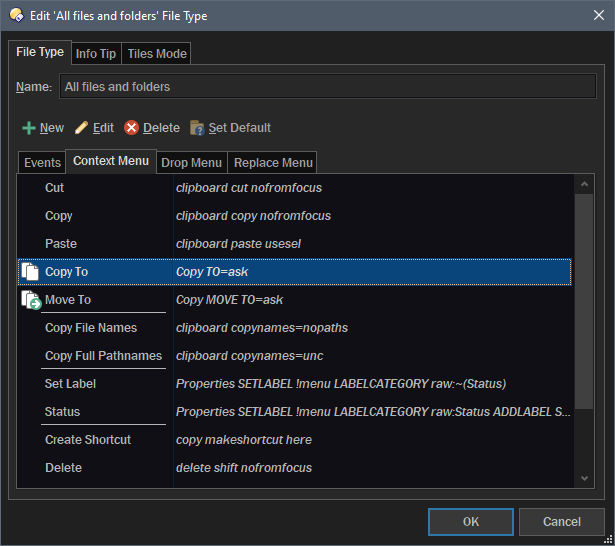Select the Paste context menu entry
Image resolution: width=615 pixels, height=546 pixels.
click(x=61, y=244)
